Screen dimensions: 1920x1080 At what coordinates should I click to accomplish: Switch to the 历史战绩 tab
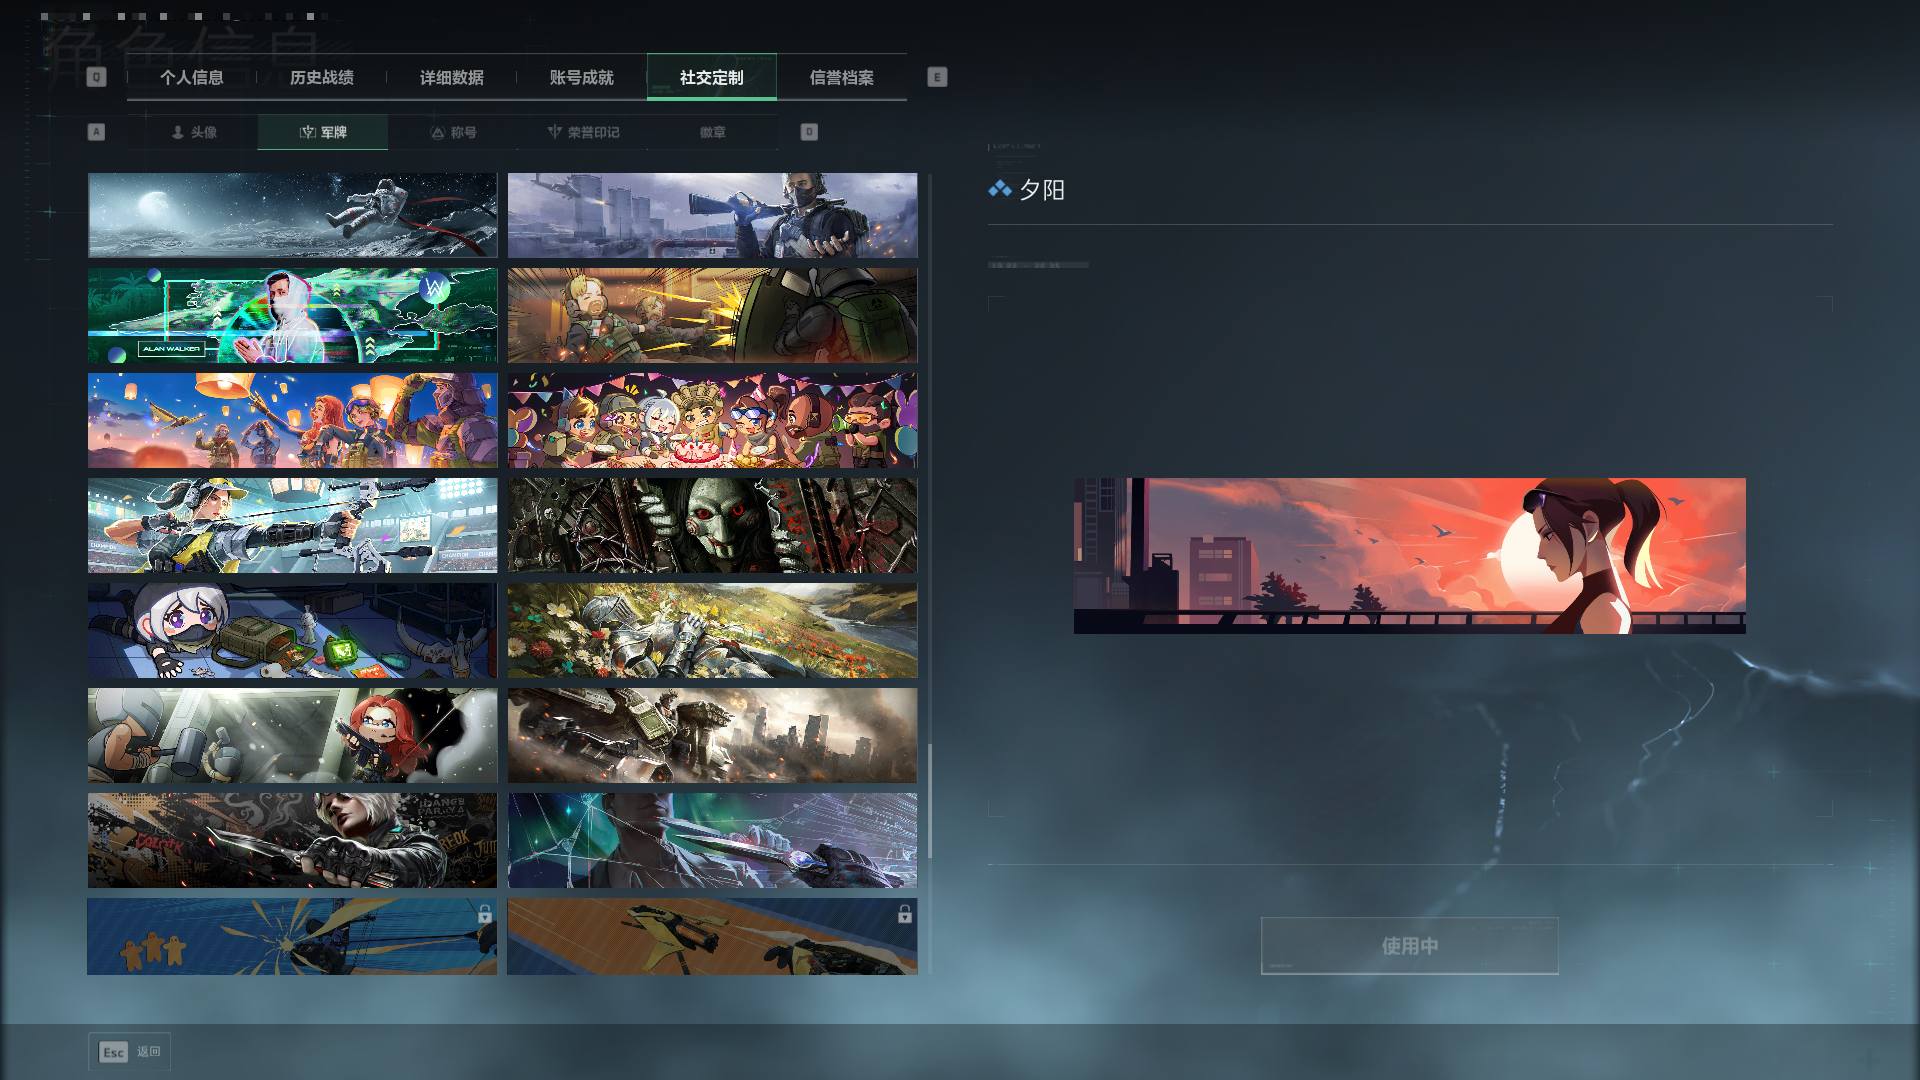click(x=321, y=77)
